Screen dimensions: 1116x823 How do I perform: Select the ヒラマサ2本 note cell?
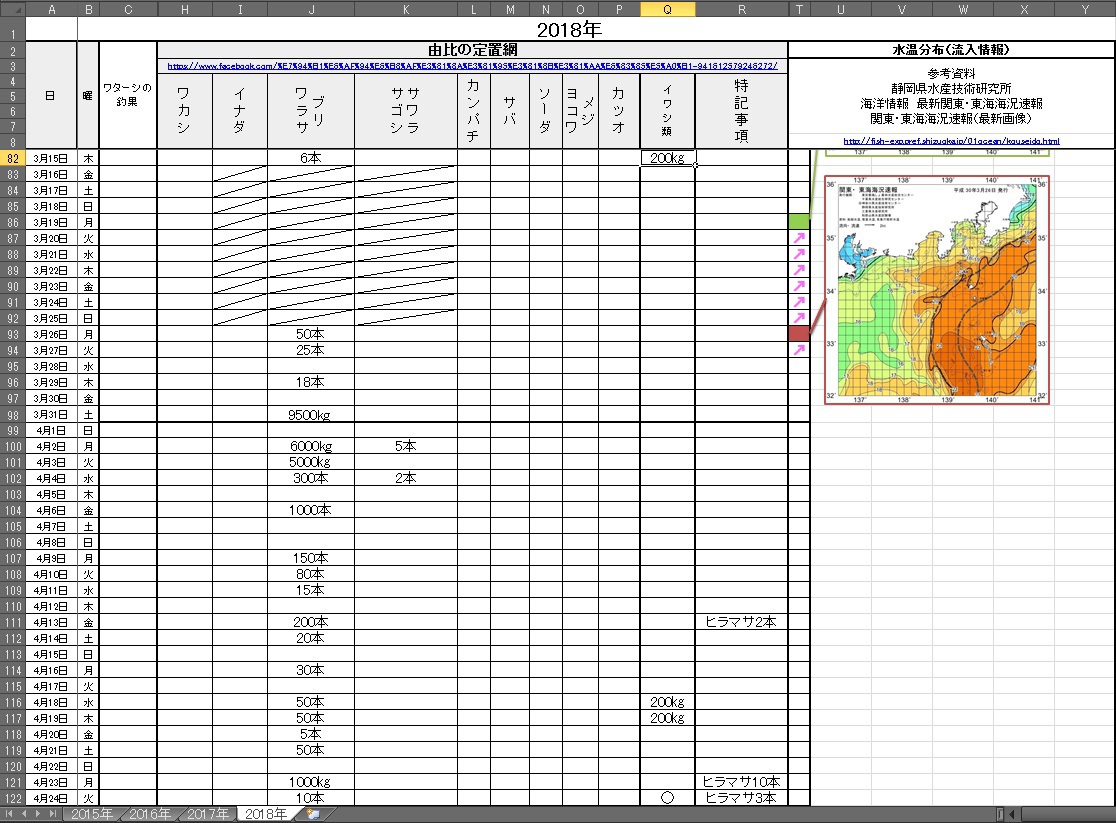[742, 622]
